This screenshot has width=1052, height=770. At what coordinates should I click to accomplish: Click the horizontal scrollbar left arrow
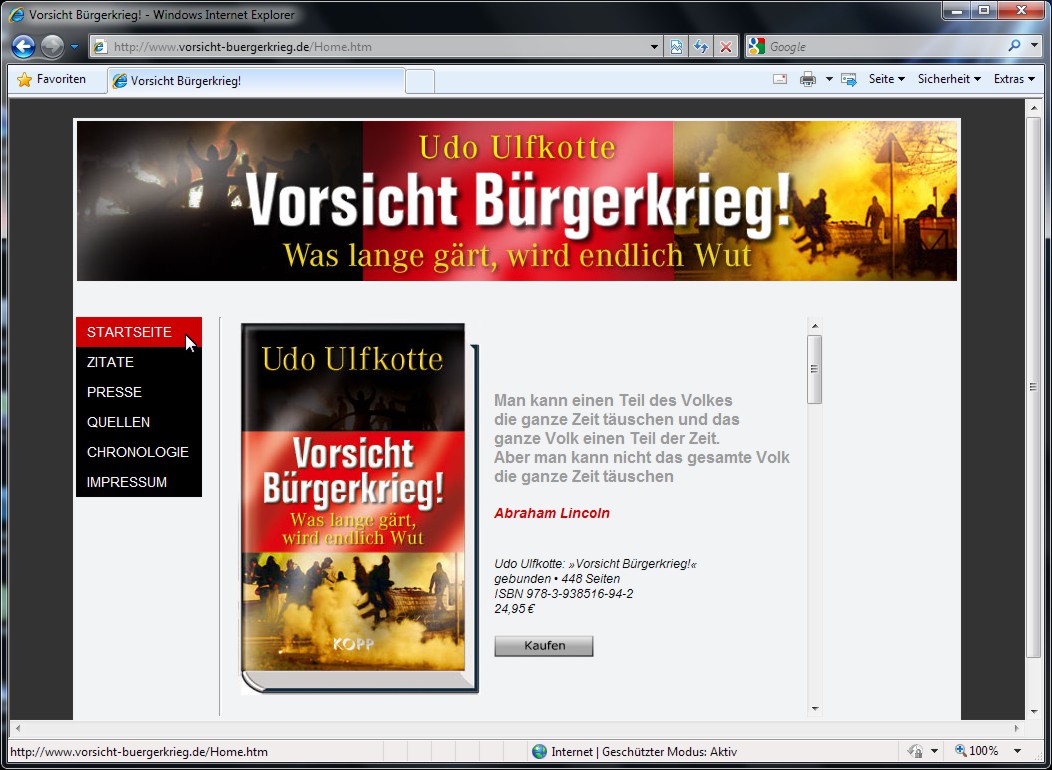(x=17, y=728)
